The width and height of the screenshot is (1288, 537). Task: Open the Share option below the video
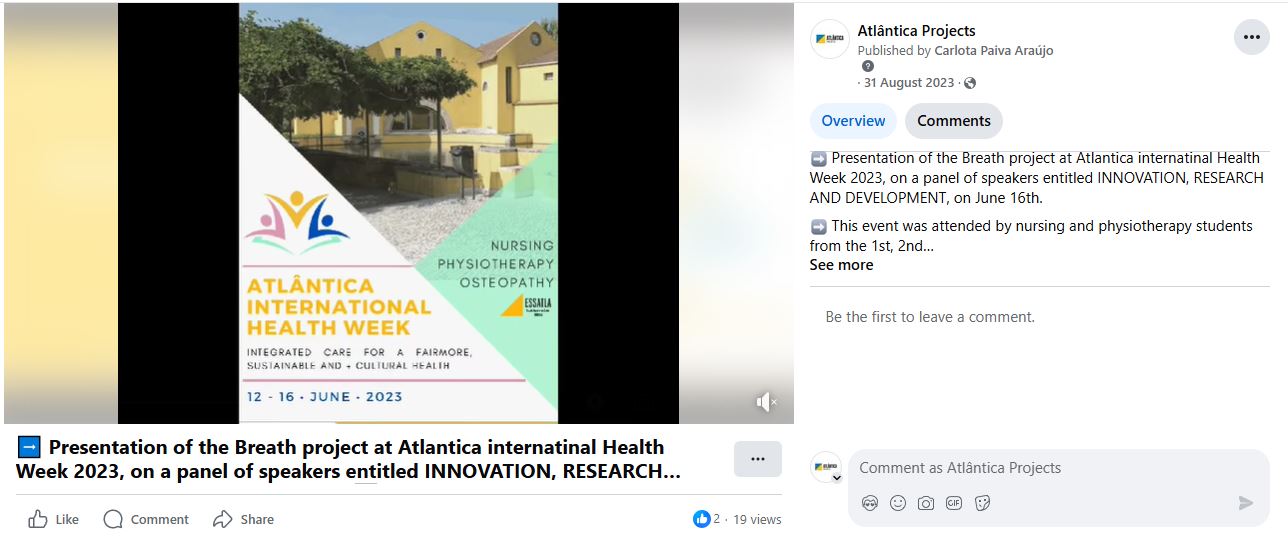pos(243,519)
